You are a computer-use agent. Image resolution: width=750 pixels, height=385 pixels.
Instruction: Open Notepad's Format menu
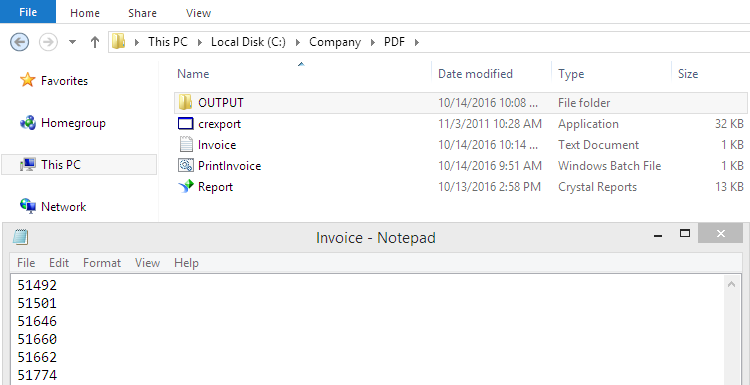click(102, 263)
